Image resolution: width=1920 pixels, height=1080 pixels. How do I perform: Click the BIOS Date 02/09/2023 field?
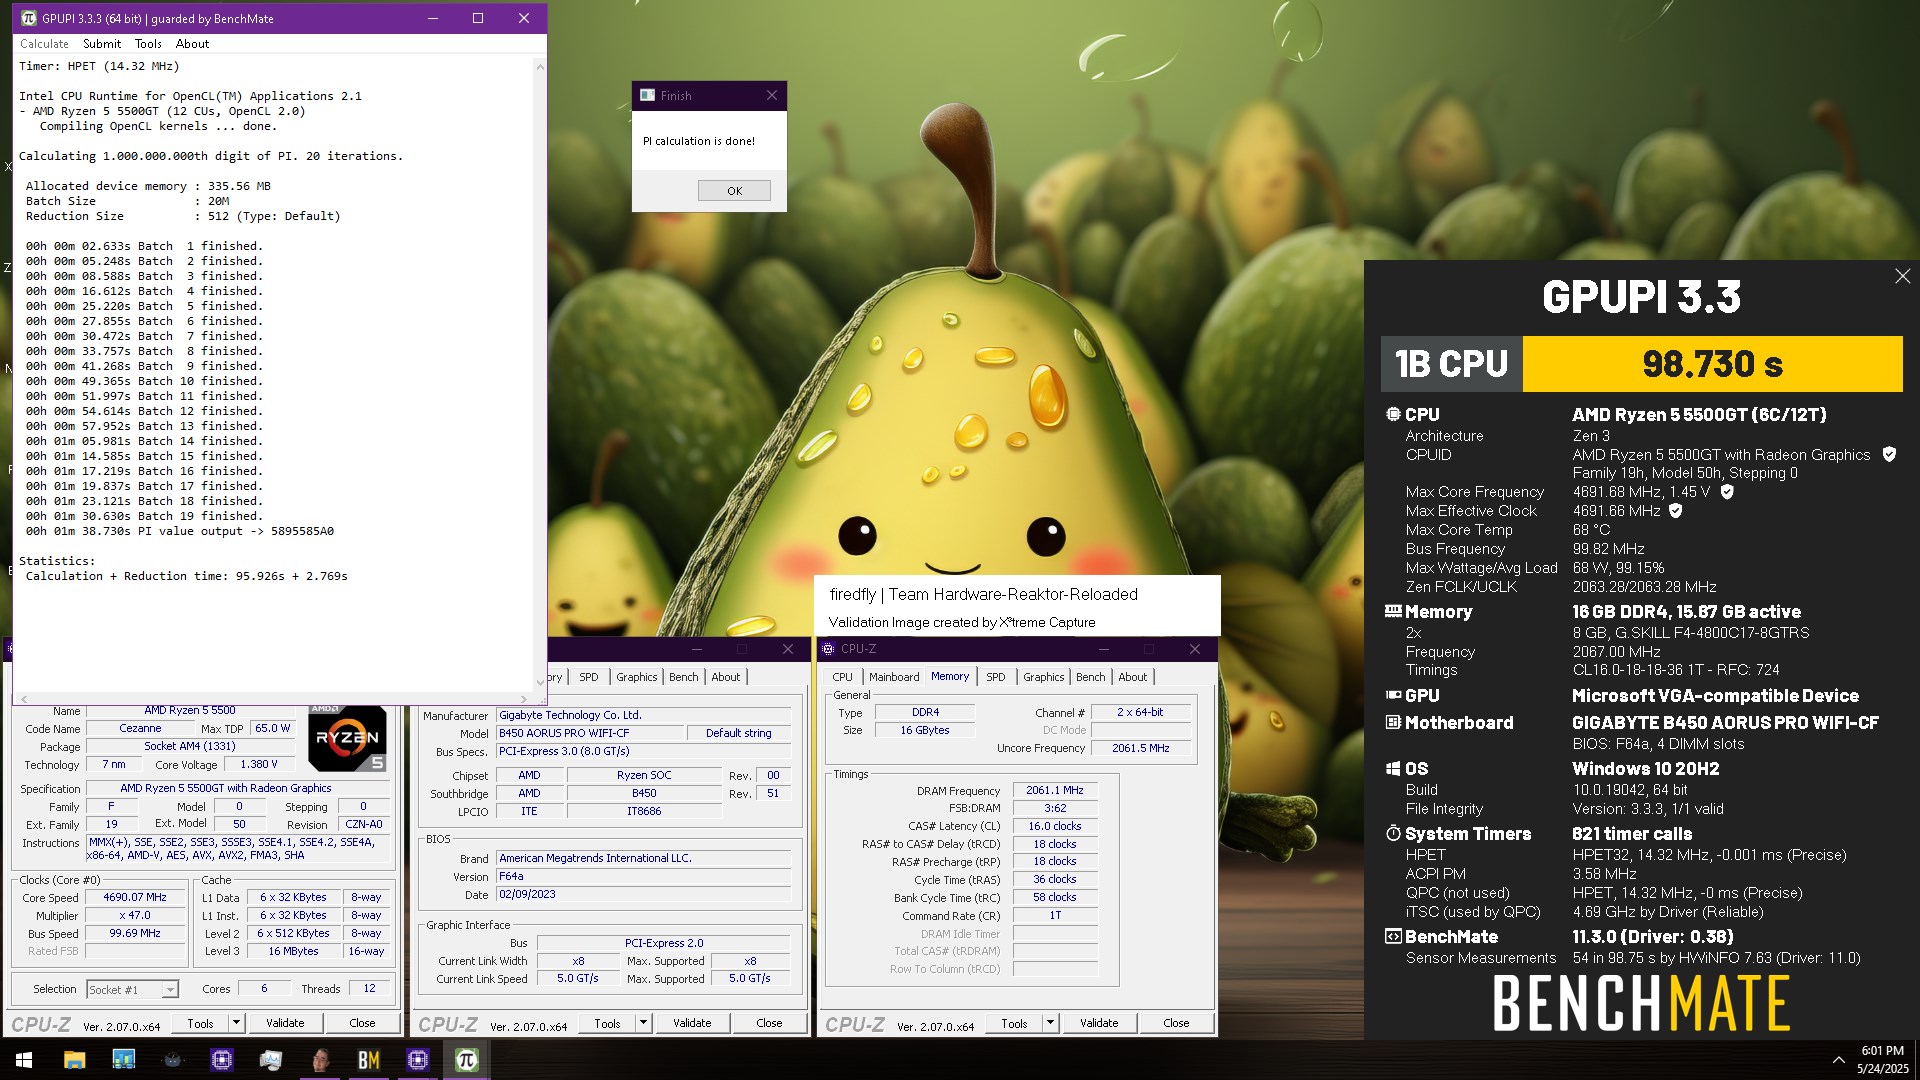[644, 894]
